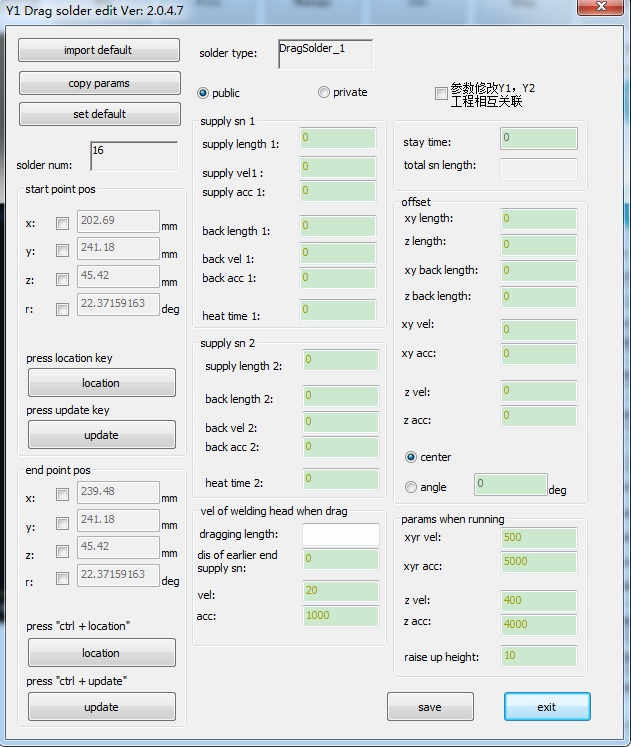The image size is (631, 747).
Task: Save the drag solder parameters
Action: point(430,707)
